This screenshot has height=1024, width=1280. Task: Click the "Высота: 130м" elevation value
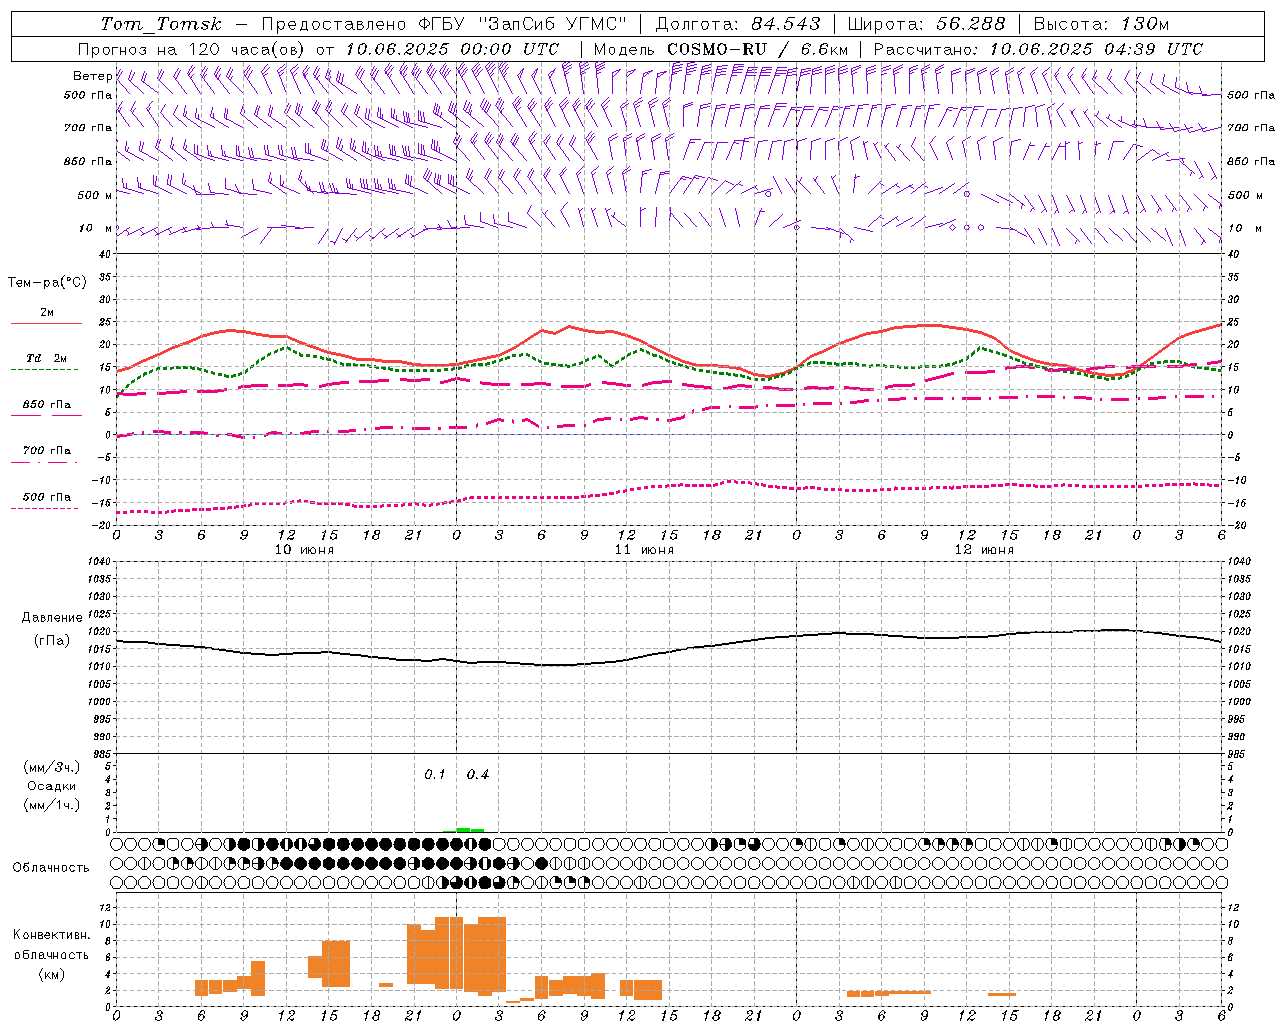1101,24
